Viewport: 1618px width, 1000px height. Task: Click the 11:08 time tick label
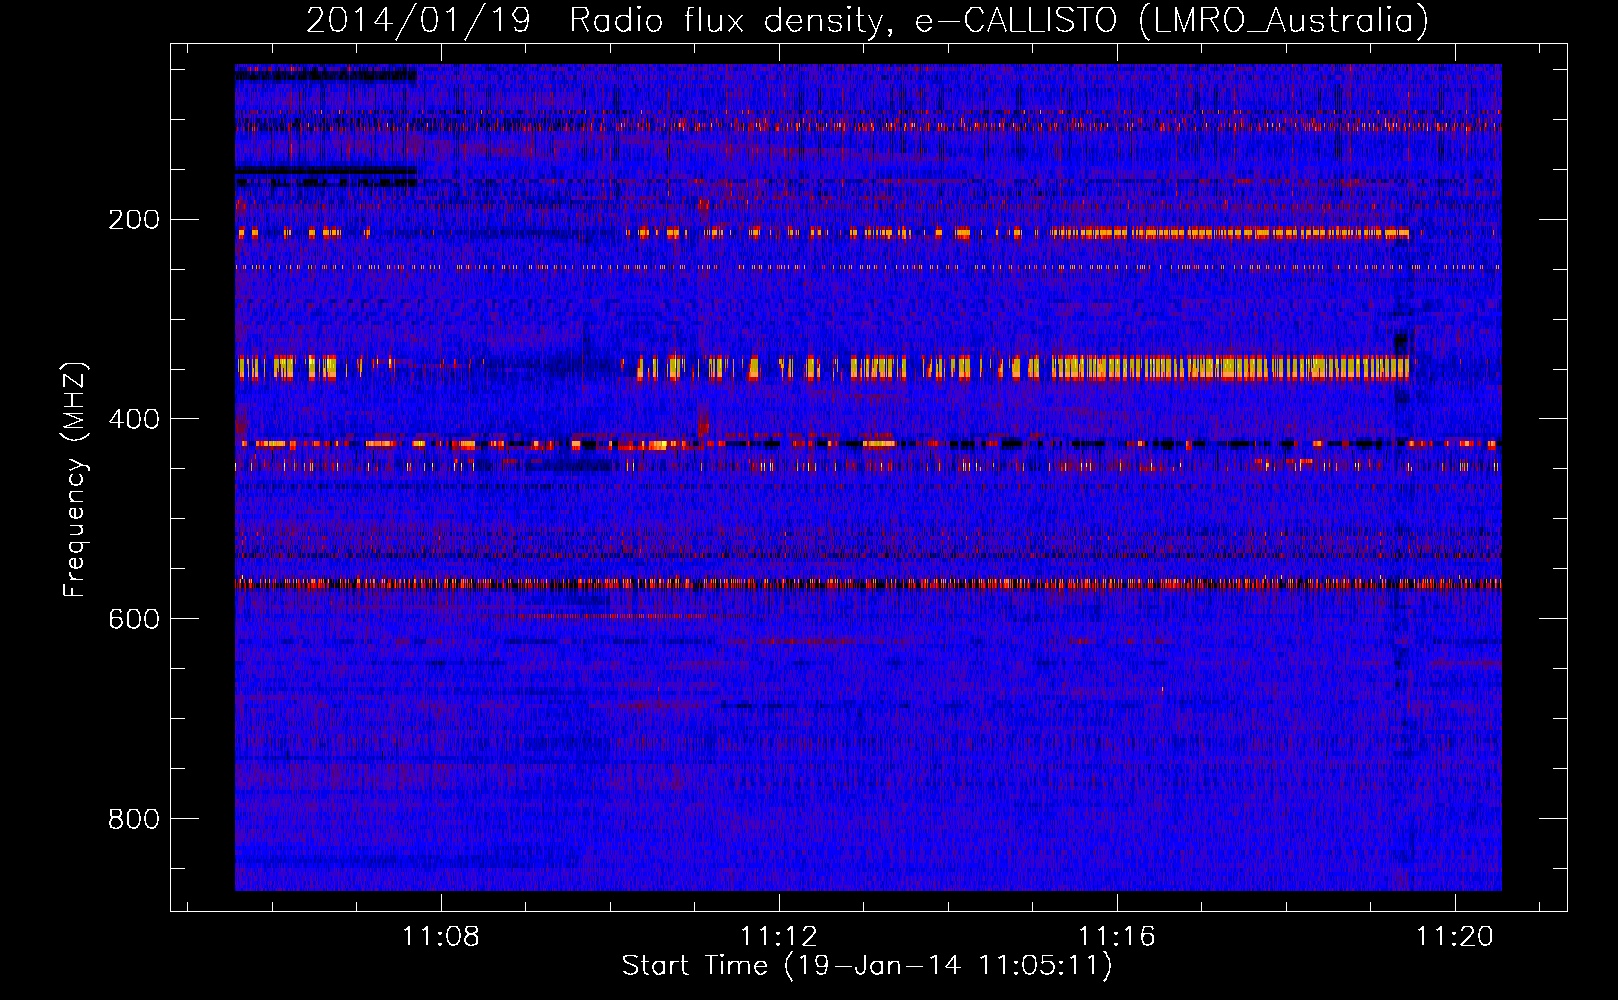pyautogui.click(x=441, y=936)
